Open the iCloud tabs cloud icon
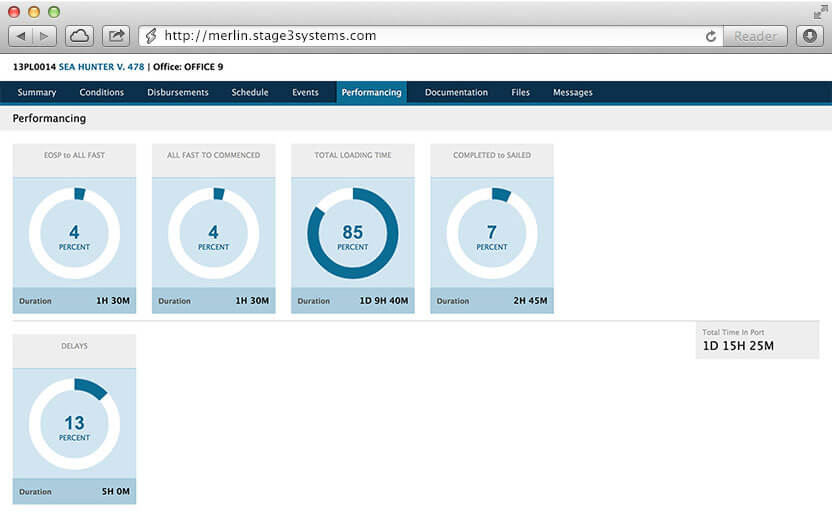The height and width of the screenshot is (525, 832). [x=80, y=36]
